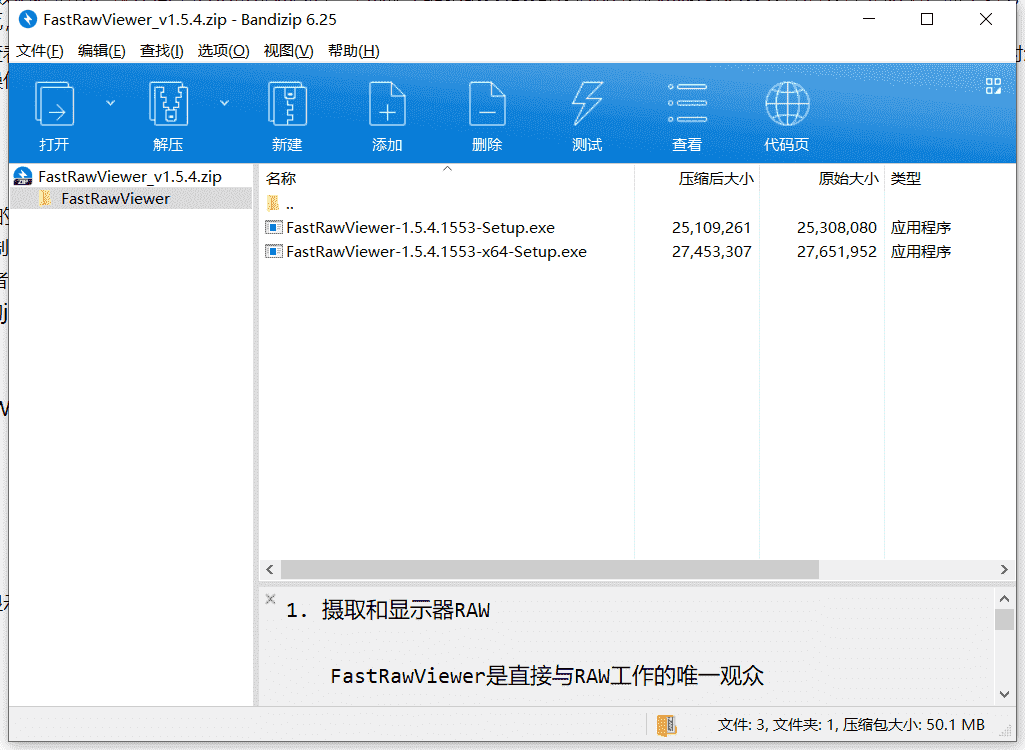Image resolution: width=1025 pixels, height=750 pixels.
Task: Click the grid layout icon in toolbar corner
Action: point(993,86)
